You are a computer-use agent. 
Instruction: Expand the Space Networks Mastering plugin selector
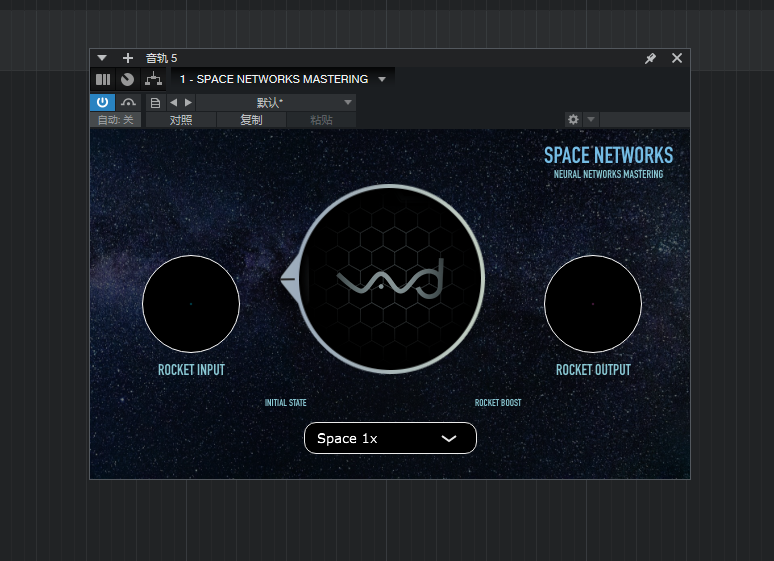tap(283, 80)
